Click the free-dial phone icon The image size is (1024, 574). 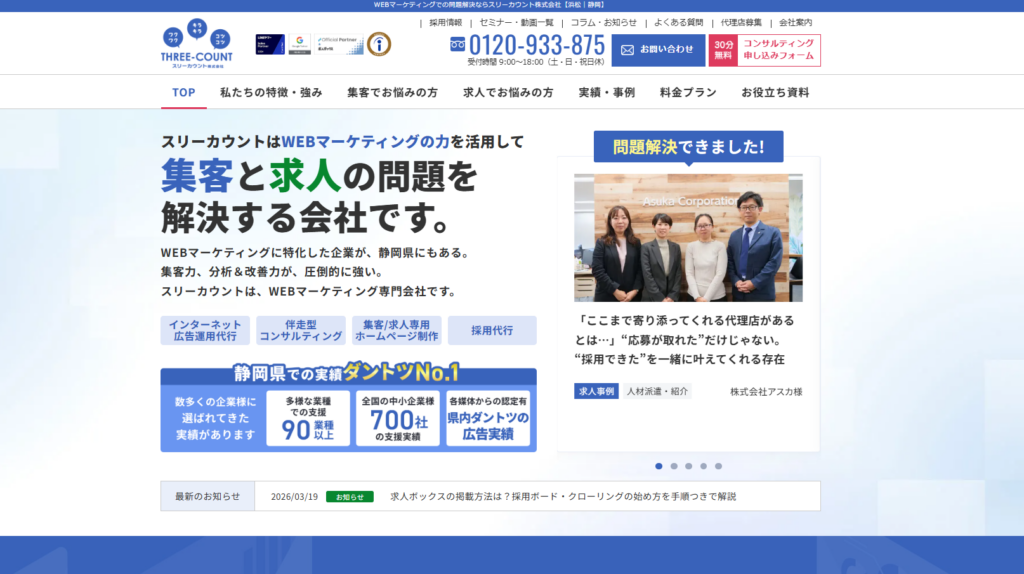click(x=457, y=45)
